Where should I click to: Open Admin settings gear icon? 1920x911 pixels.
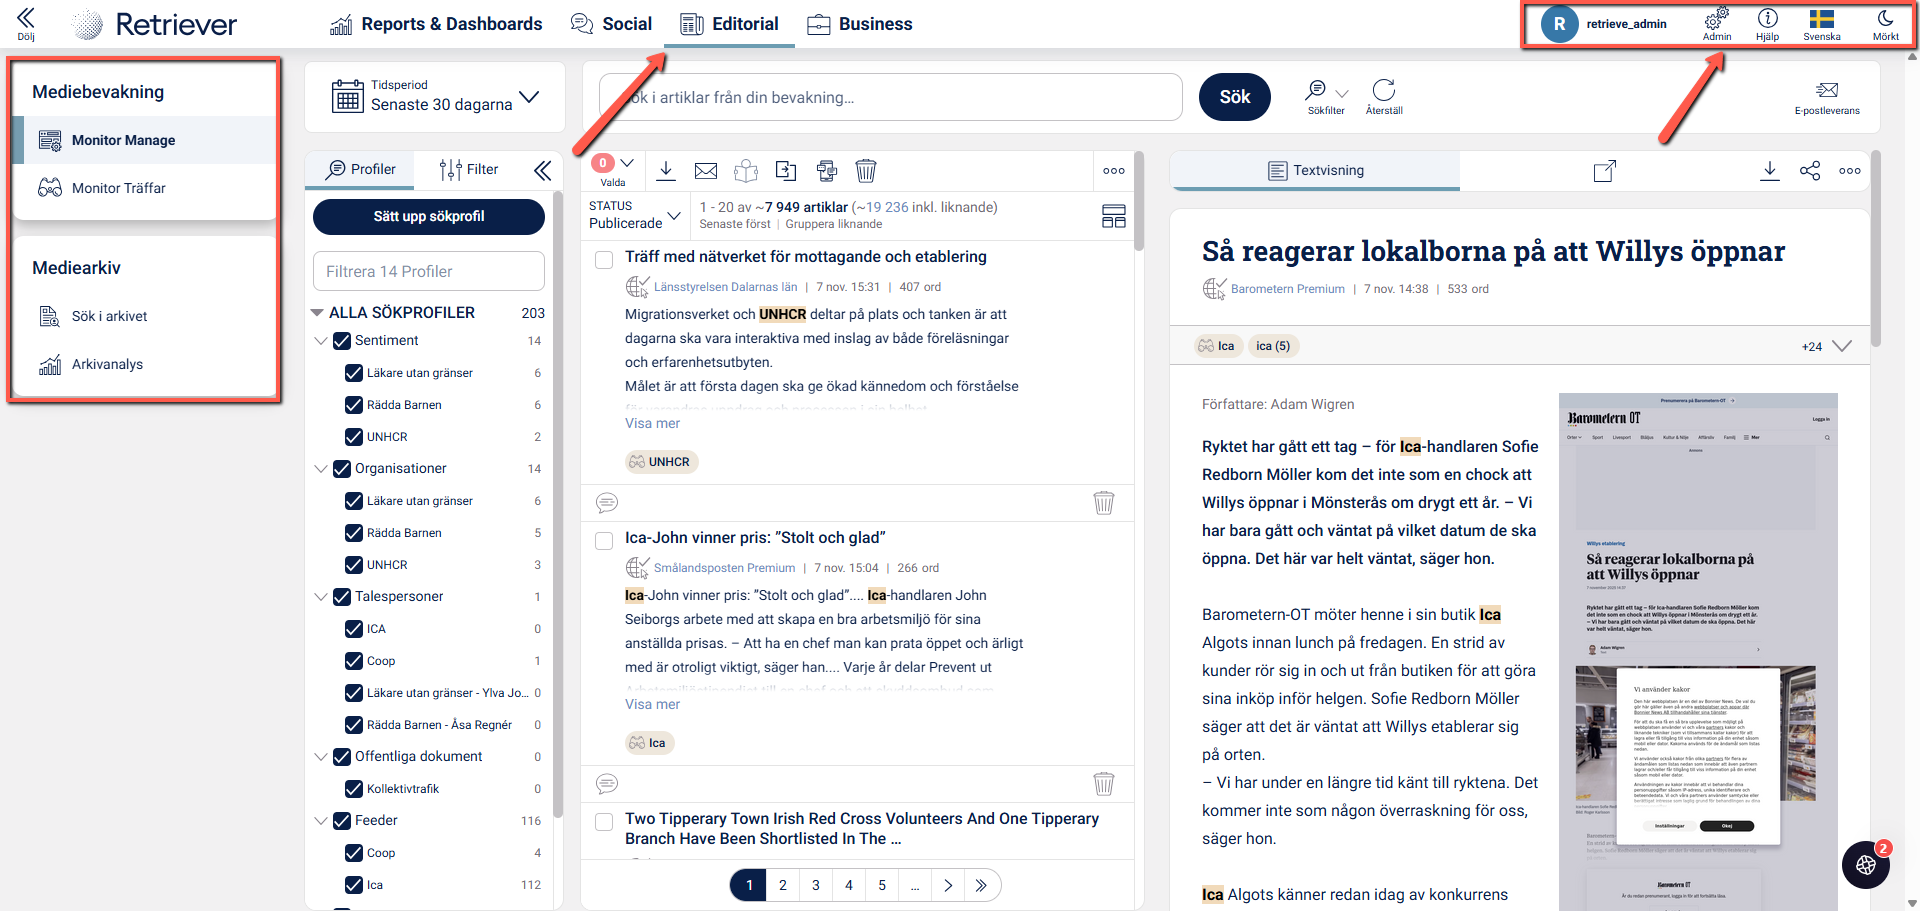pos(1717,23)
